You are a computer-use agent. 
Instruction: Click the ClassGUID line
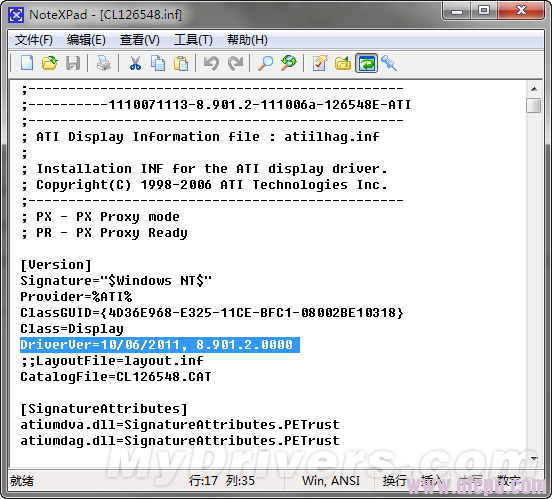[212, 313]
